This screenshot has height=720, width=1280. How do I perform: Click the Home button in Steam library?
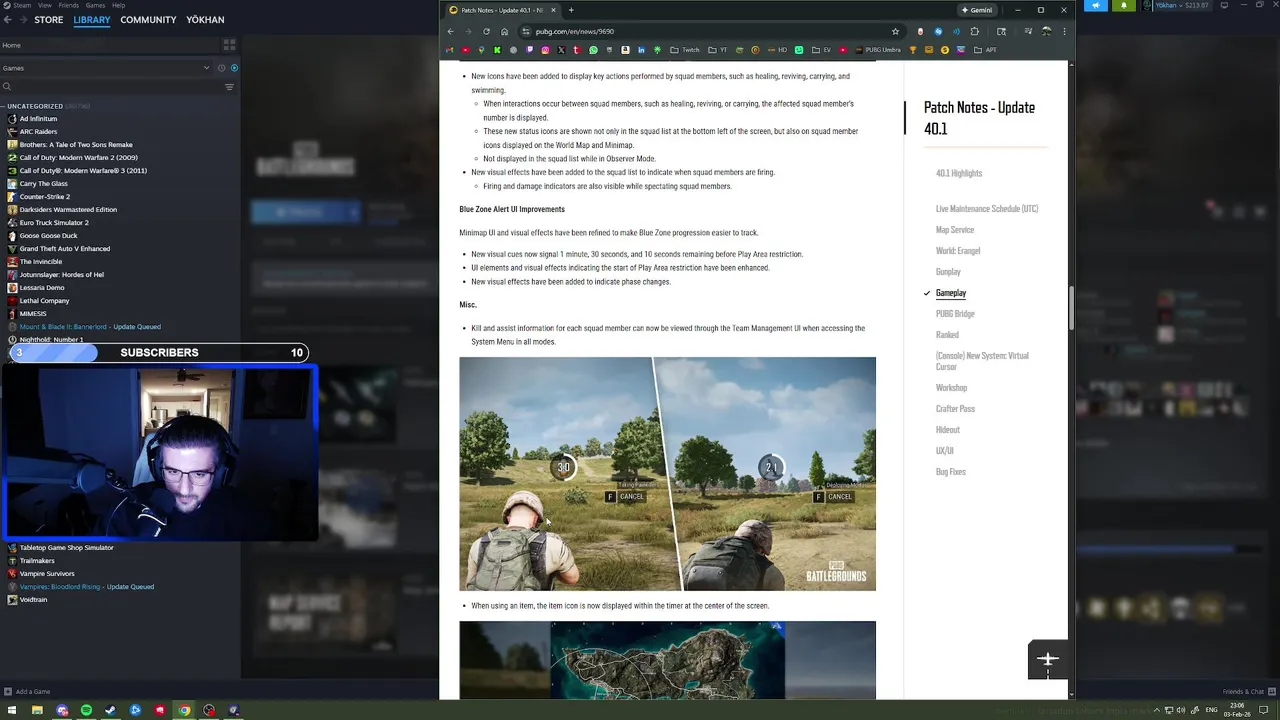pyautogui.click(x=110, y=45)
